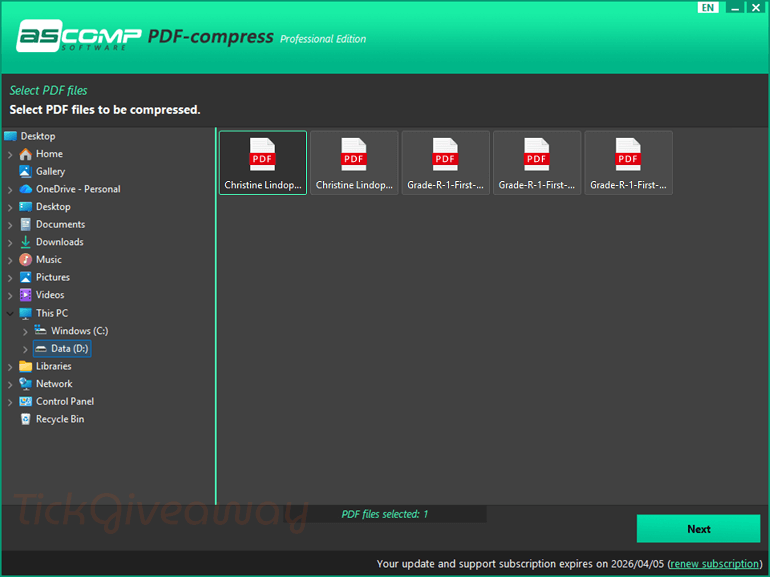
Task: Click the Network icon in the tree
Action: [x=26, y=384]
